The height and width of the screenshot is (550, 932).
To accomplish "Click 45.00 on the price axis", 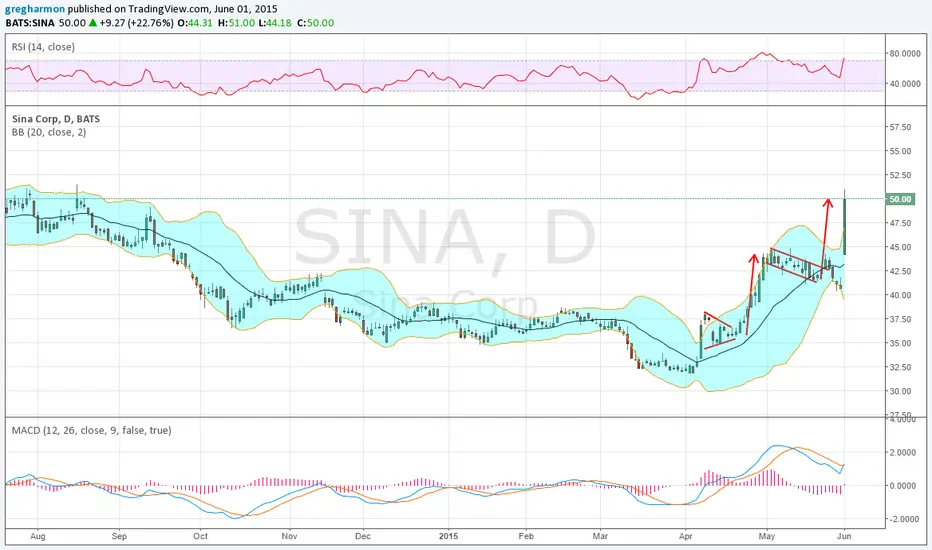I will click(900, 247).
